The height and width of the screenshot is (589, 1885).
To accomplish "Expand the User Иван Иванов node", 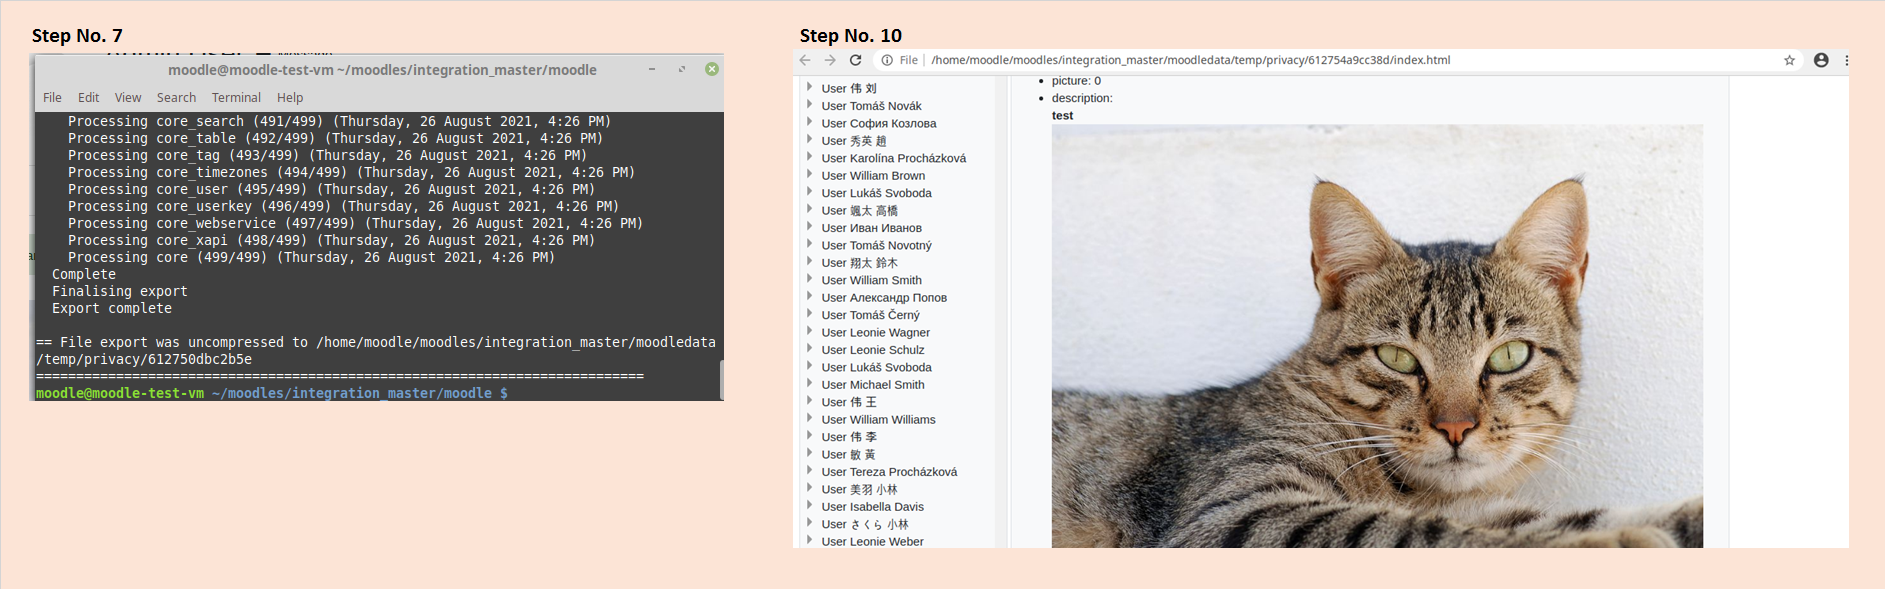I will coord(809,227).
